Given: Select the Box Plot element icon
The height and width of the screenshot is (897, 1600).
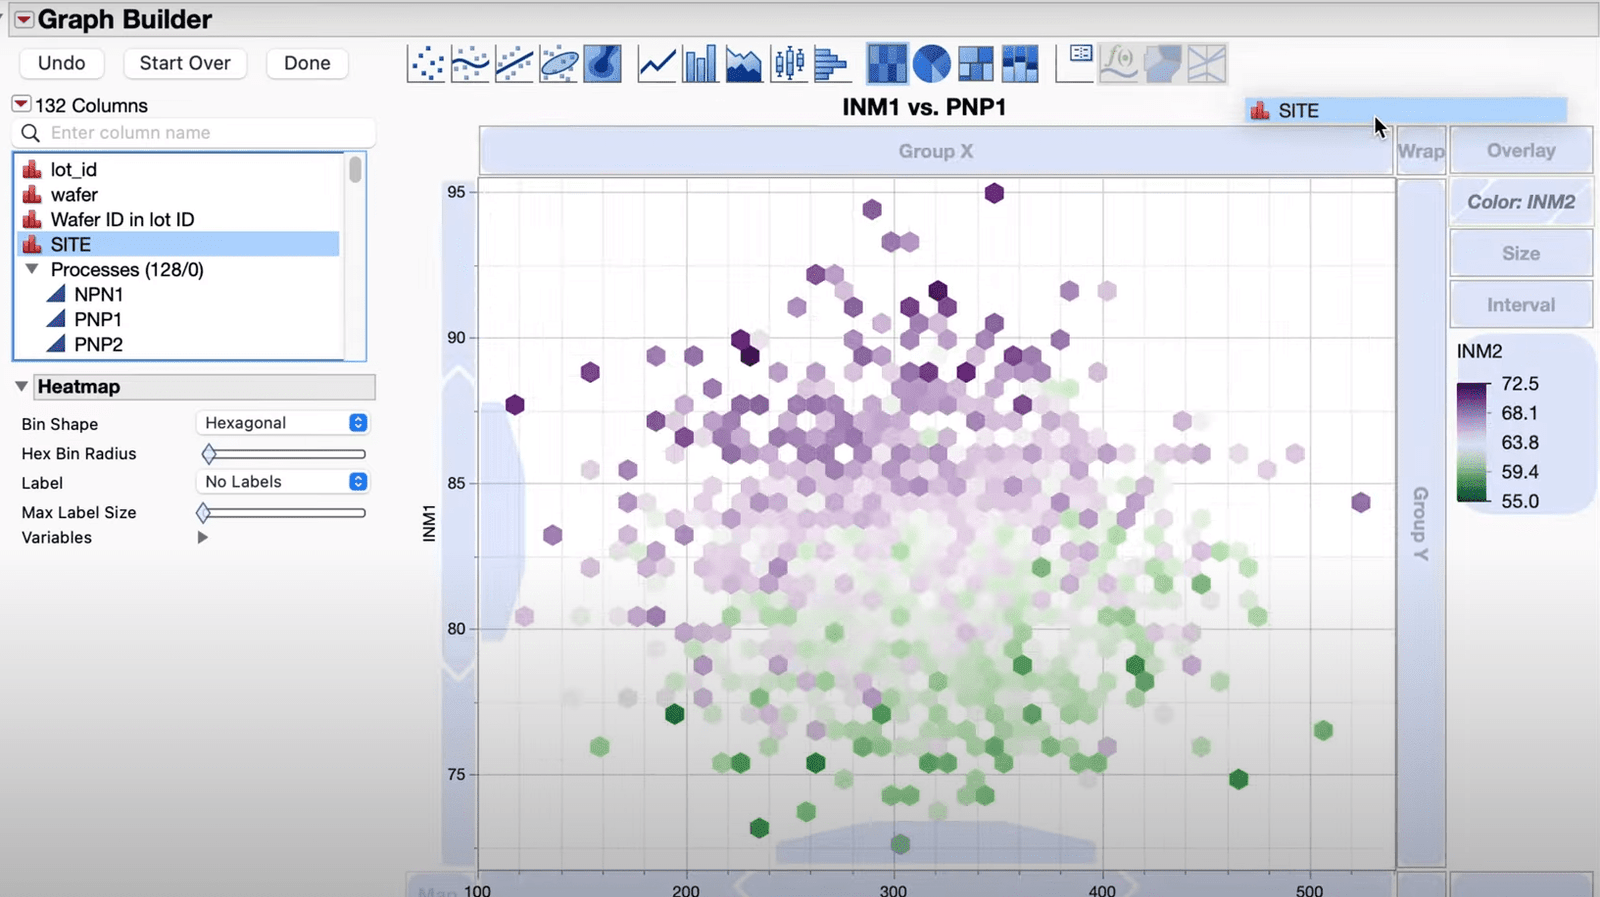Looking at the screenshot, I should (788, 64).
